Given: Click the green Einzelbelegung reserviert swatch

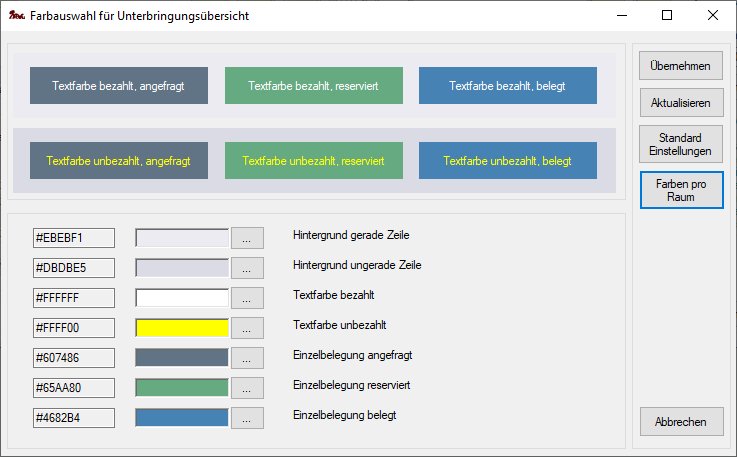Looking at the screenshot, I should [182, 388].
